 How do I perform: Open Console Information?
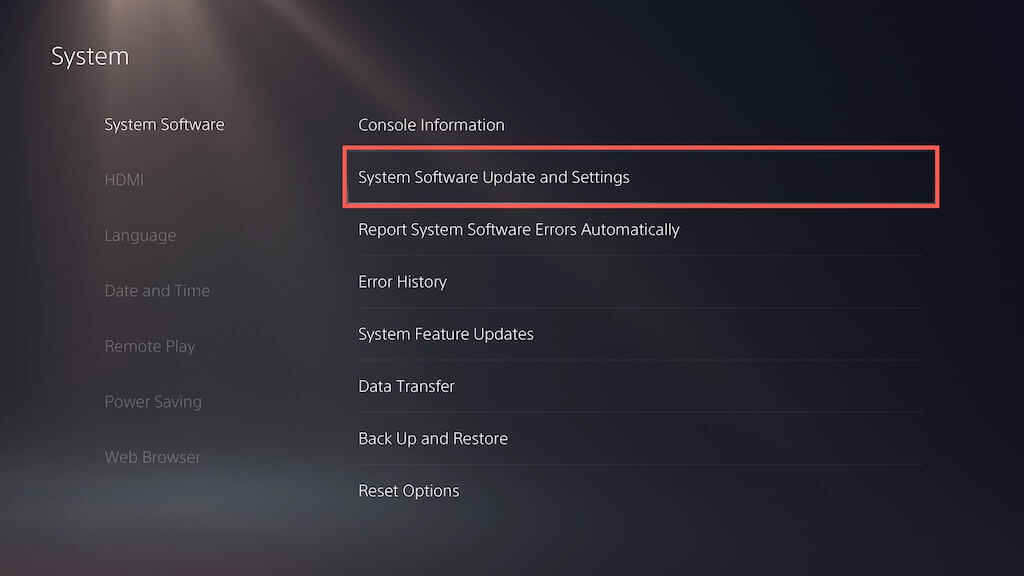point(431,125)
